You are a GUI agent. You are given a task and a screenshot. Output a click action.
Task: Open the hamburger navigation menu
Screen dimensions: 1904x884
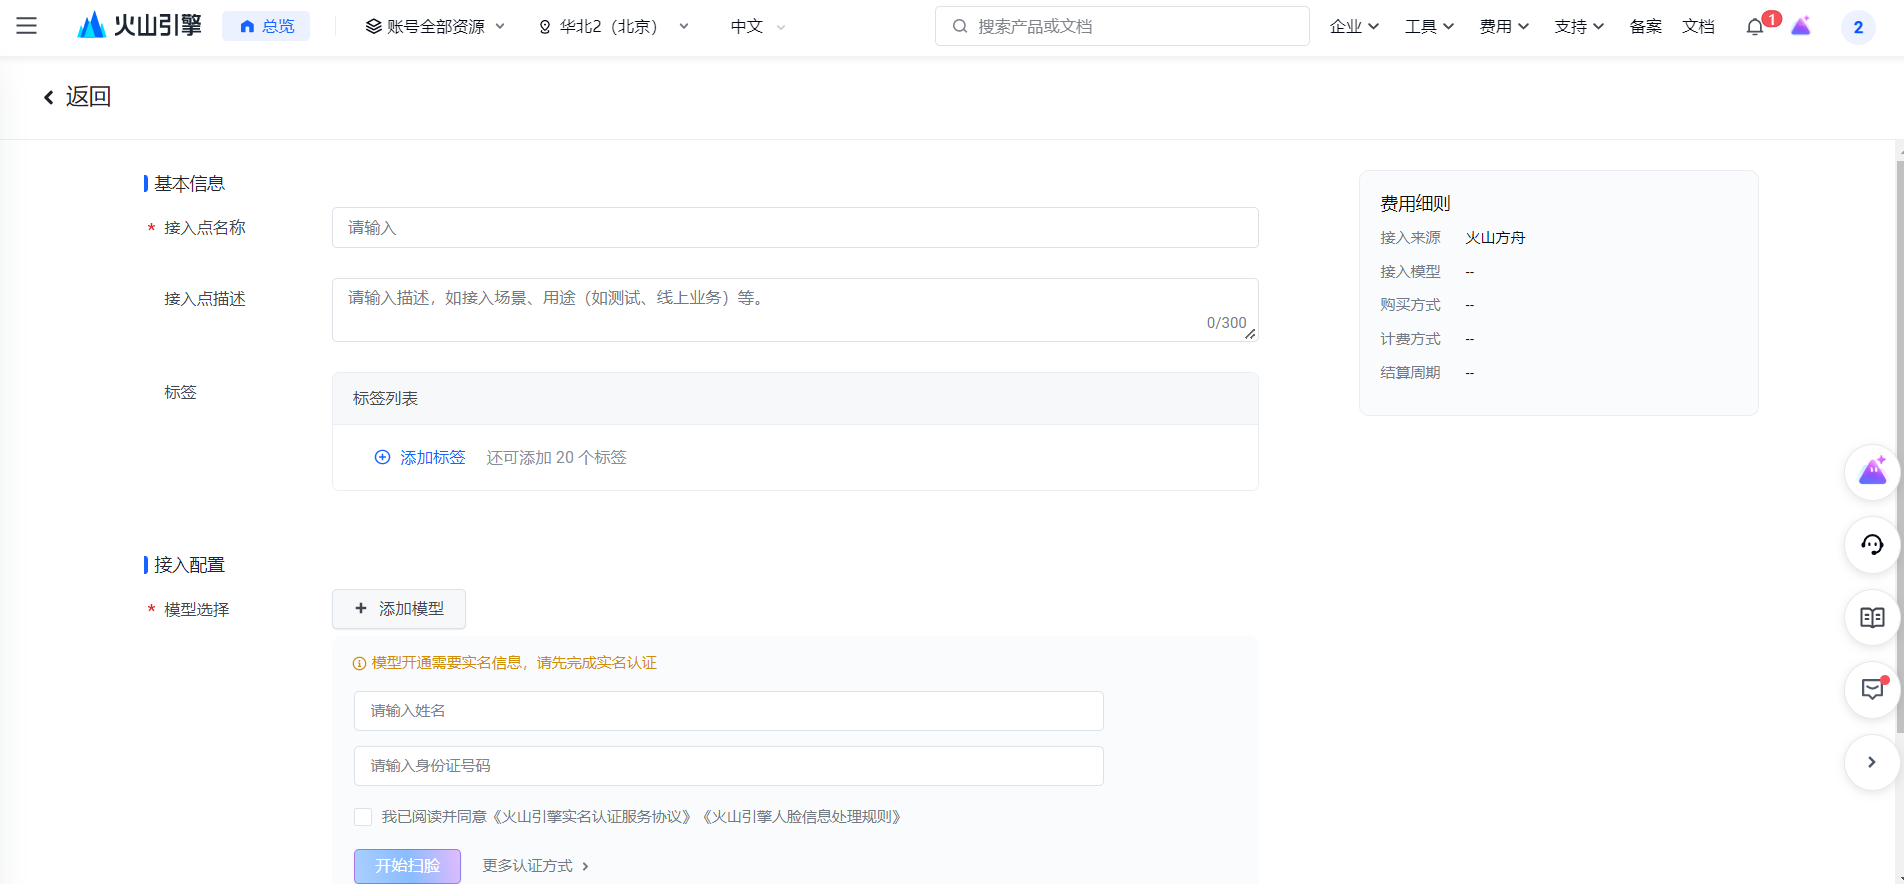27,26
